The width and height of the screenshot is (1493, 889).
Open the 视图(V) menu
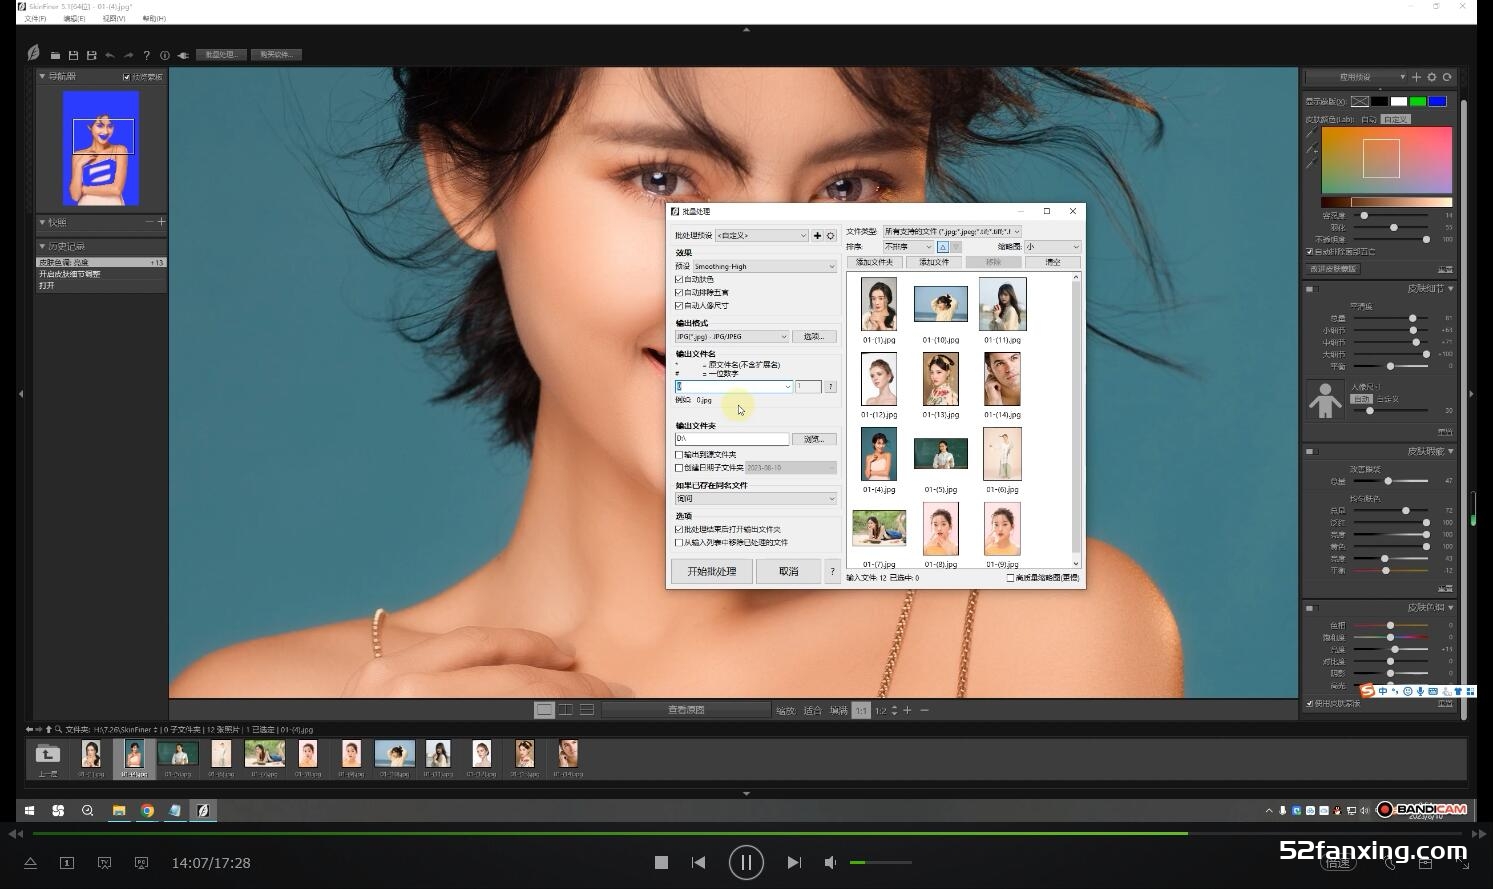click(114, 18)
